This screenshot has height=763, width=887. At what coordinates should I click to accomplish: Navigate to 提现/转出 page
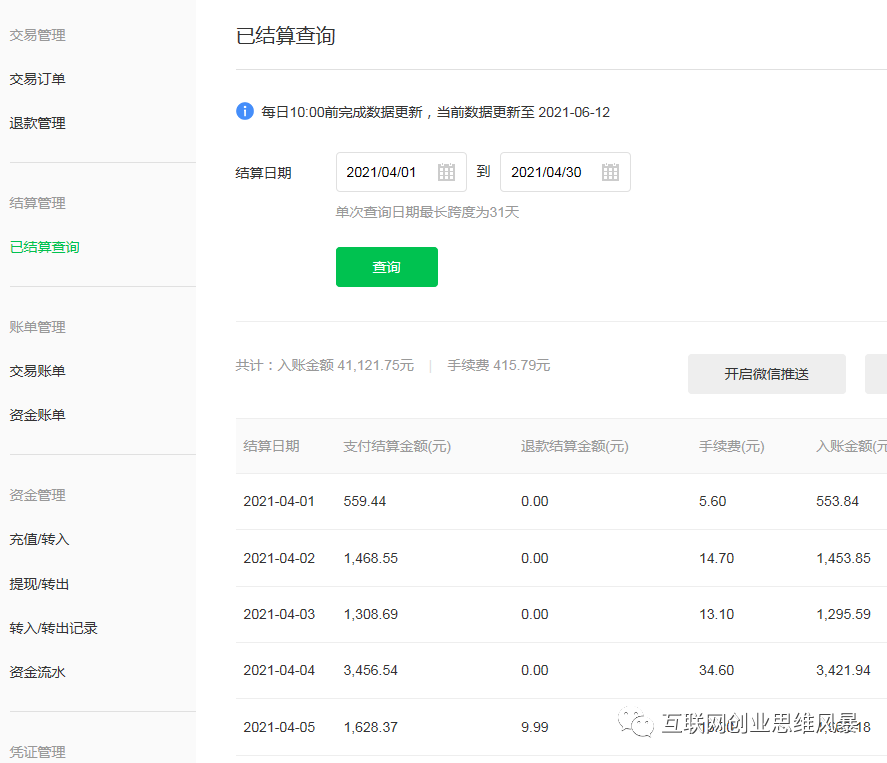pos(40,584)
